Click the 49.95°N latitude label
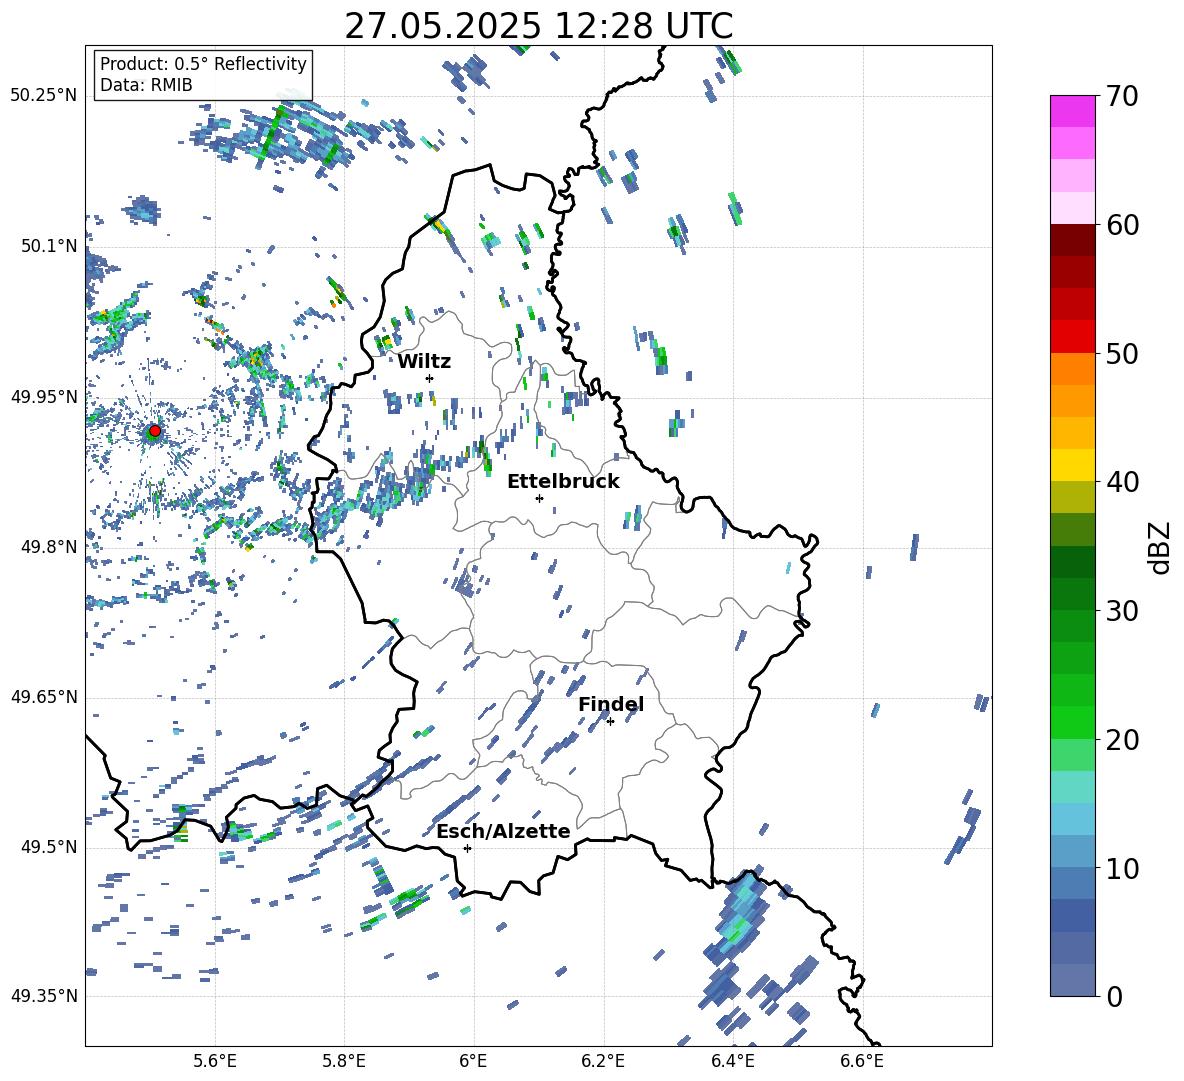Viewport: 1184px width, 1081px height. [44, 397]
